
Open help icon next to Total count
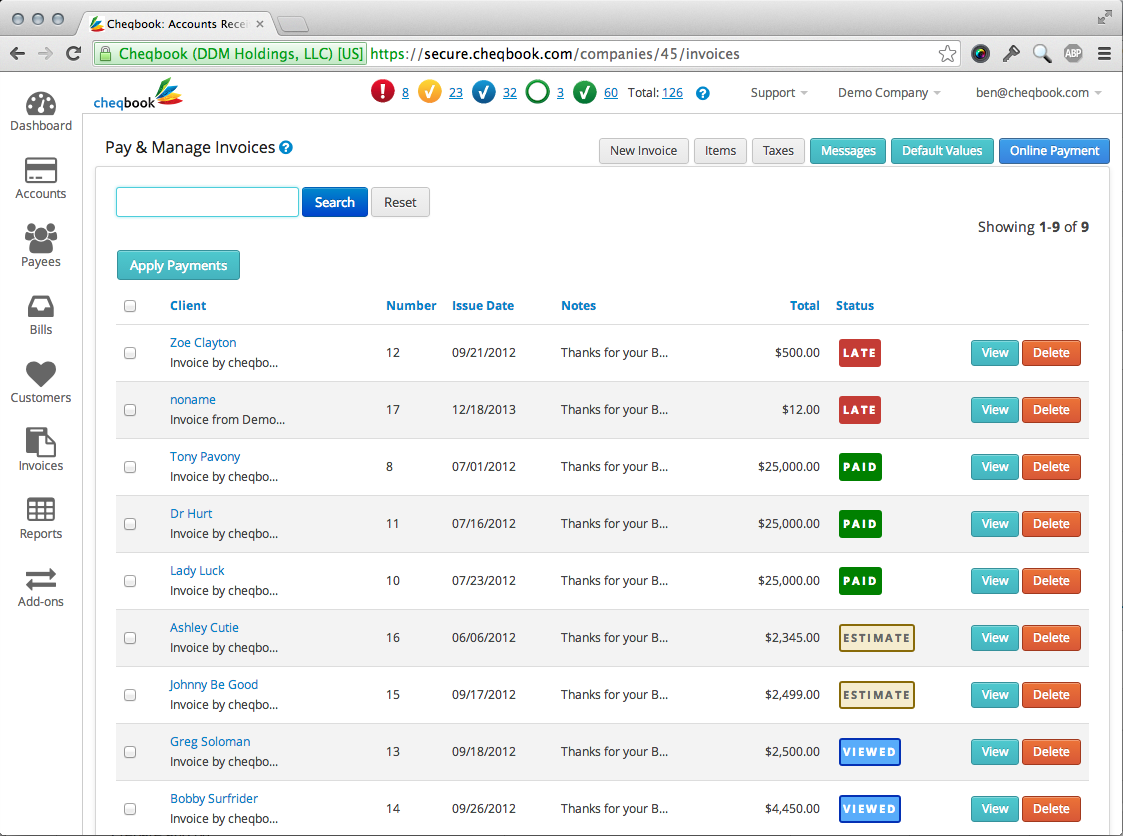point(703,93)
